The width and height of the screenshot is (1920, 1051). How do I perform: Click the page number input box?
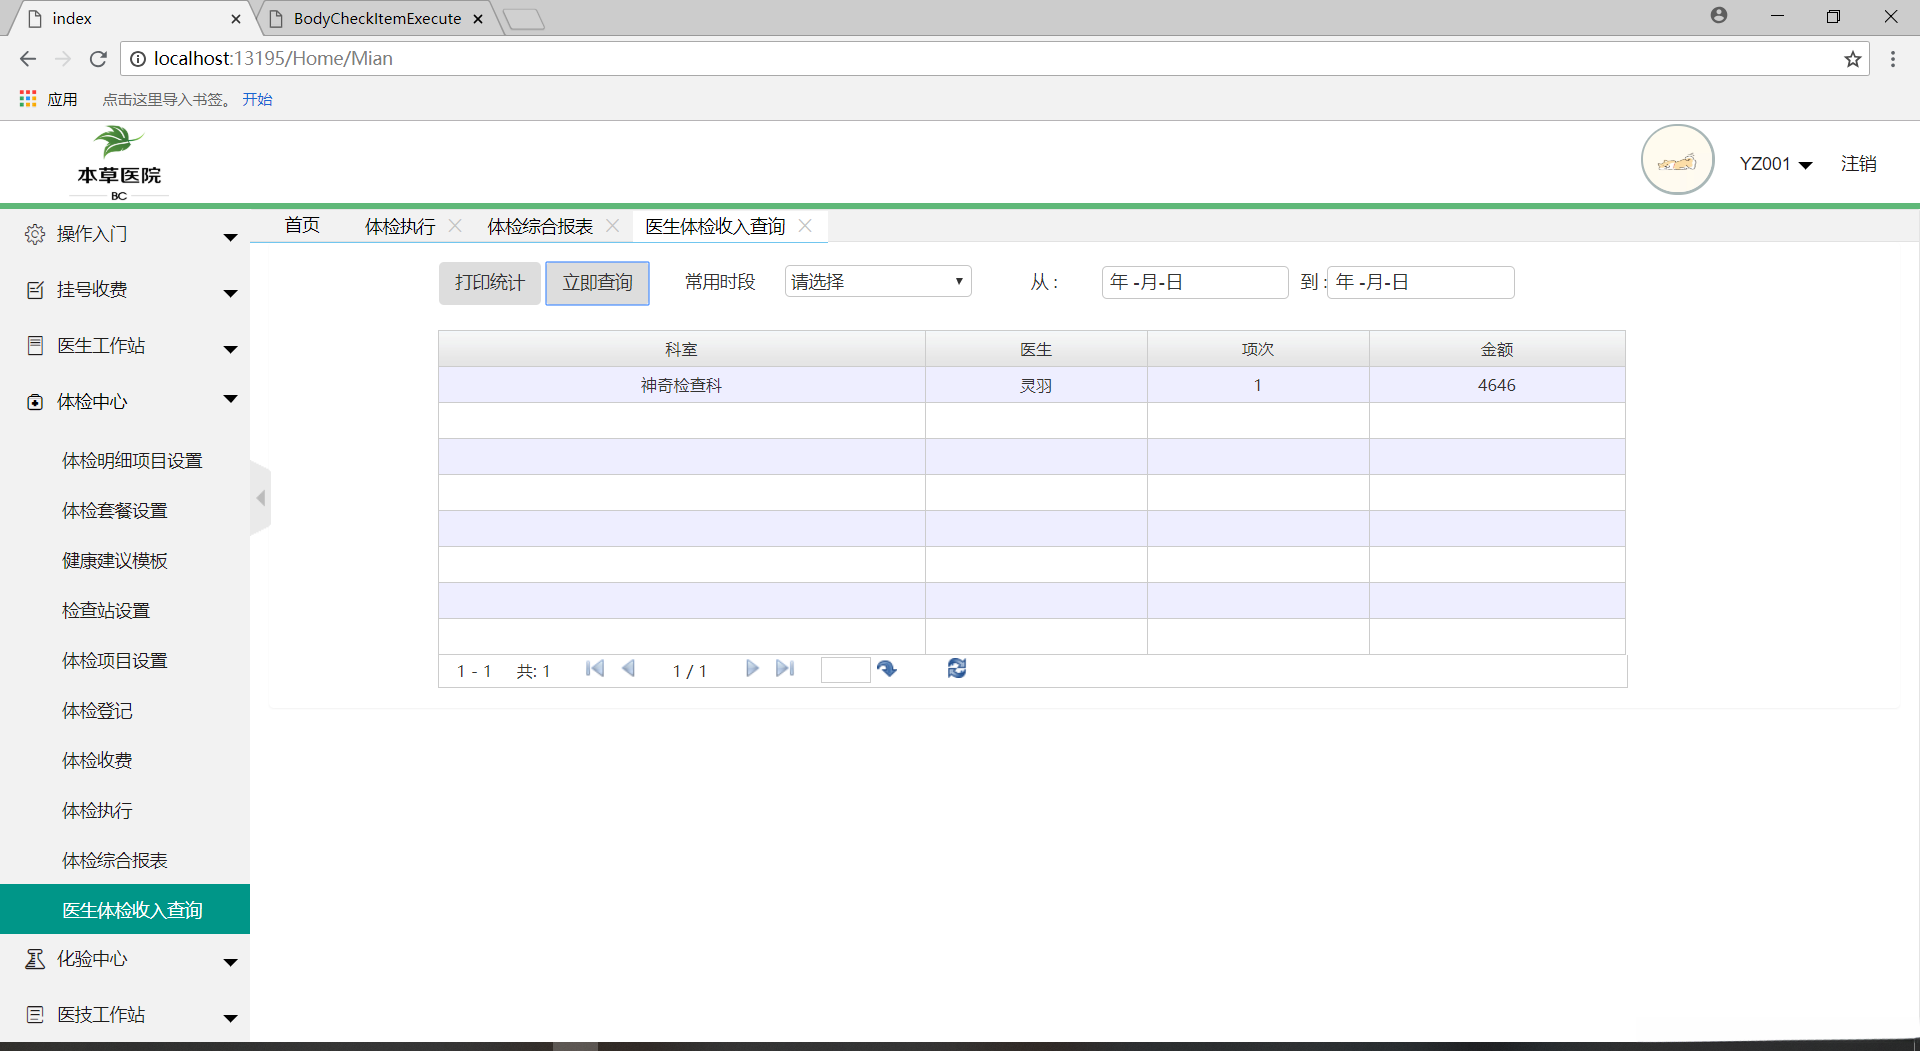coord(845,669)
